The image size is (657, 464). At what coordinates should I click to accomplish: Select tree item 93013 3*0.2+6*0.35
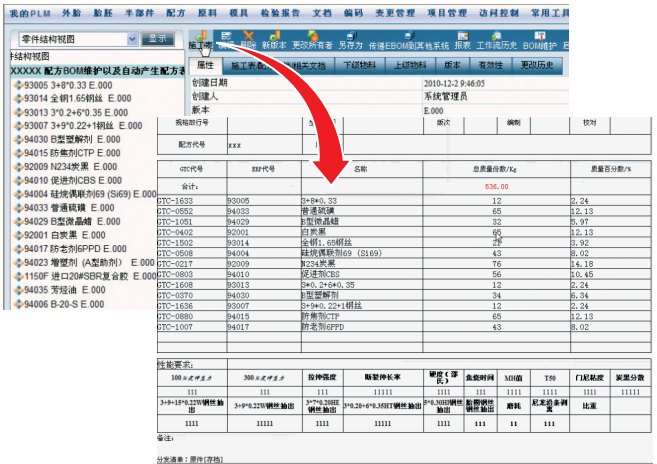click(x=76, y=113)
